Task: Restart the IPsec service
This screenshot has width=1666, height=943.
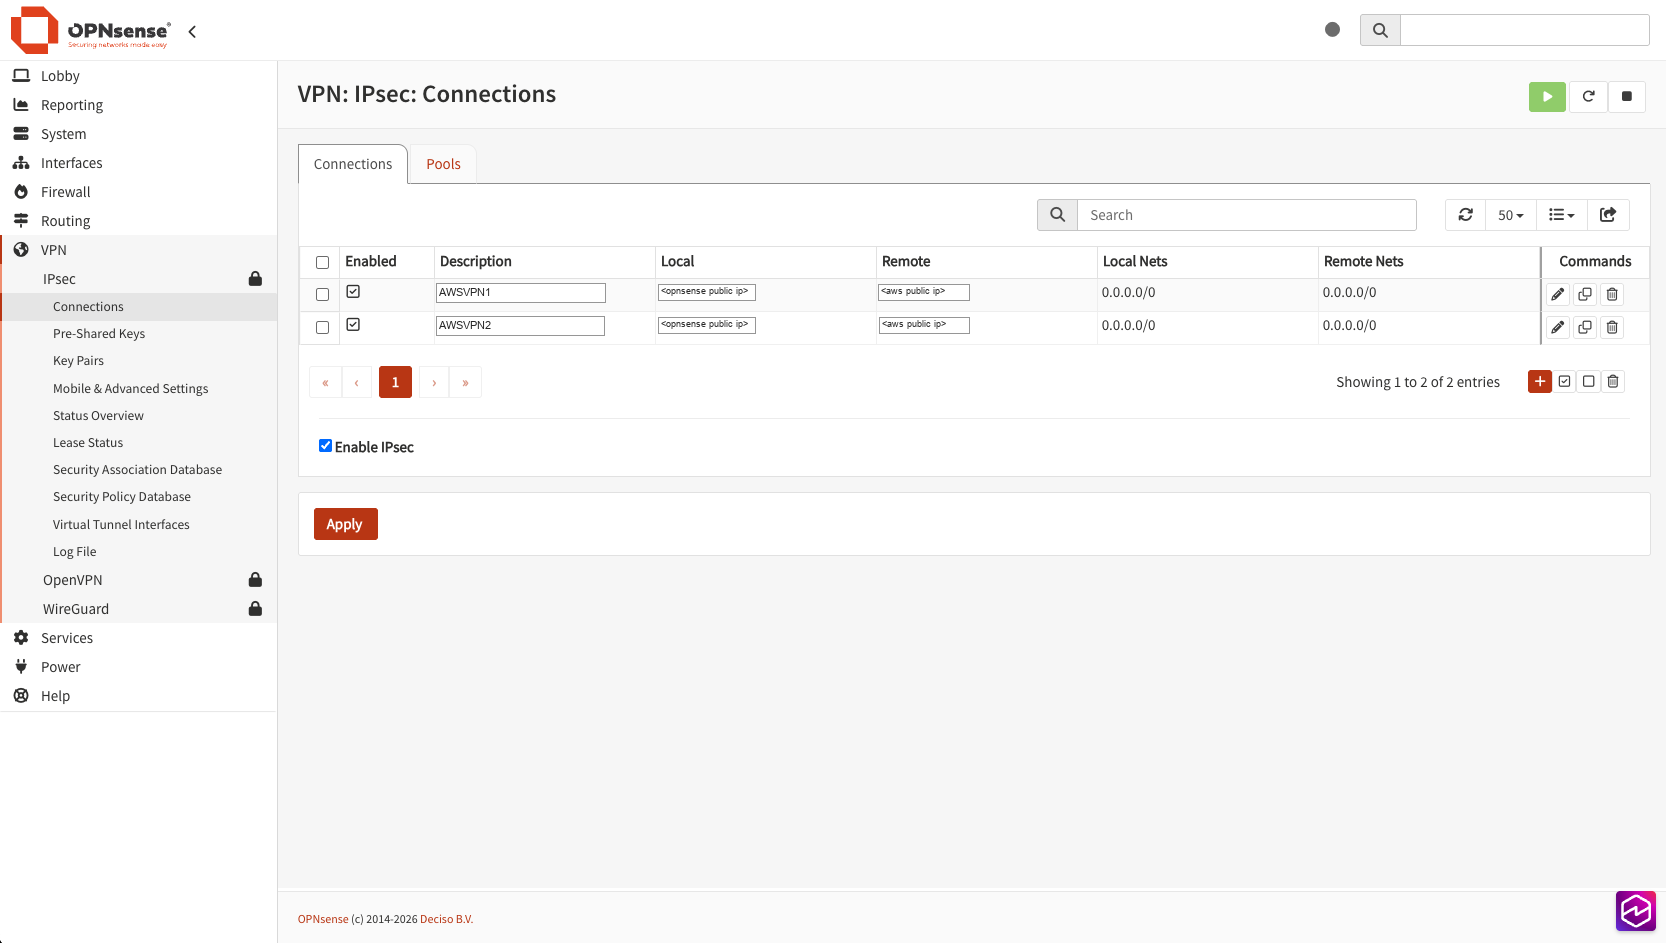Action: coord(1588,96)
